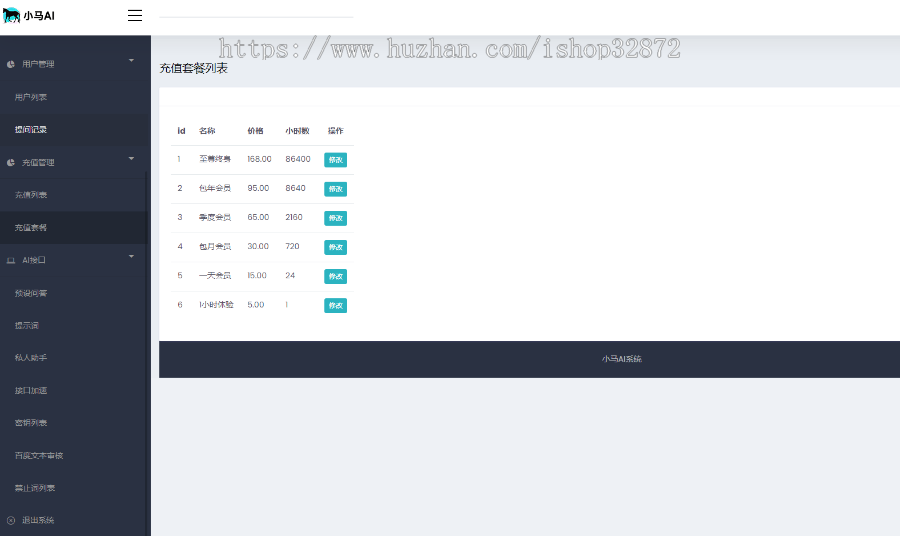
Task: Click the 小马AI系统 footer text
Action: pos(622,359)
